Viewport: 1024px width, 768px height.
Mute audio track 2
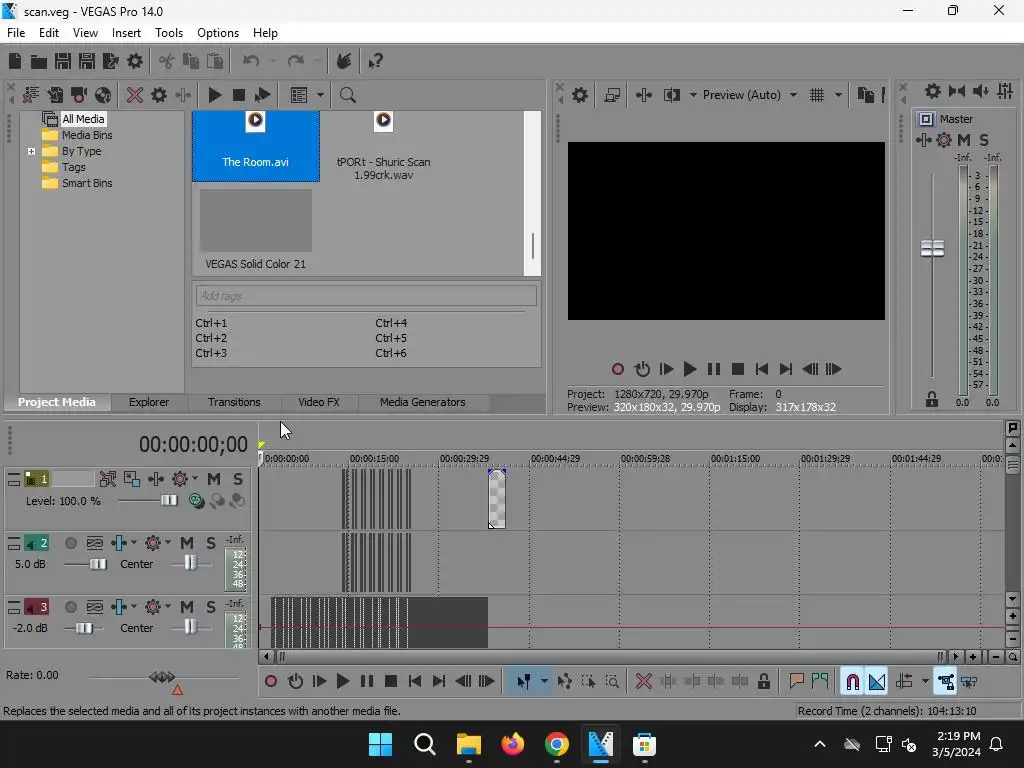pos(187,543)
